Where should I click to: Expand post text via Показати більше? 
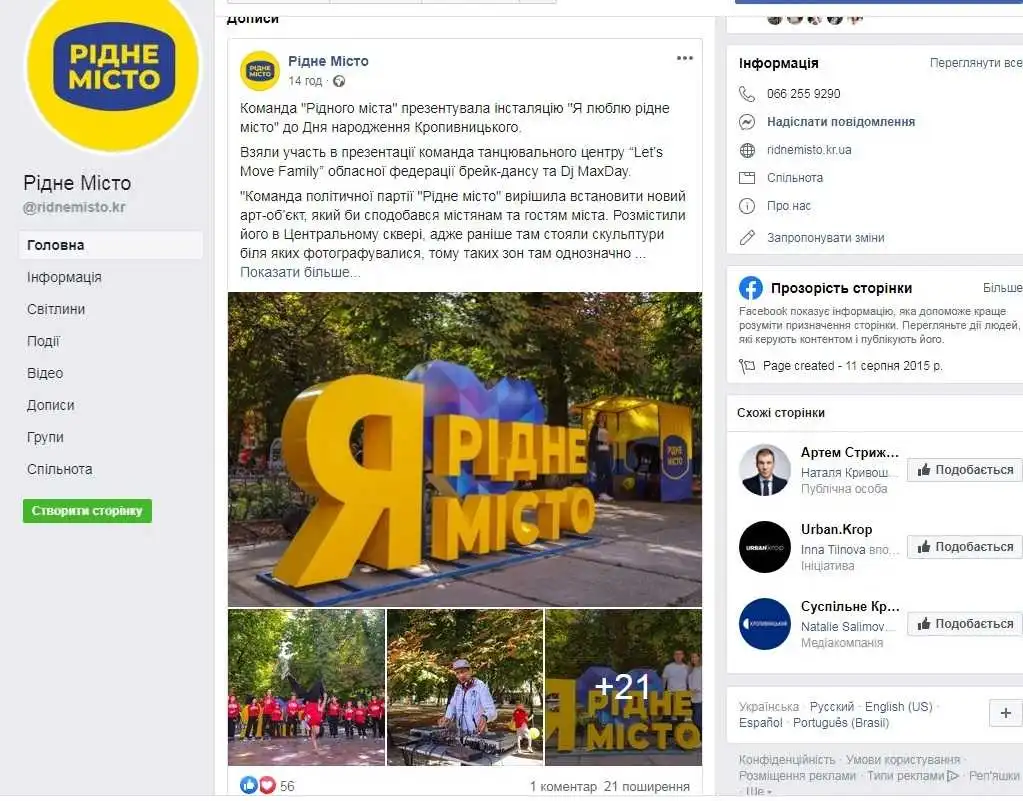pyautogui.click(x=300, y=272)
